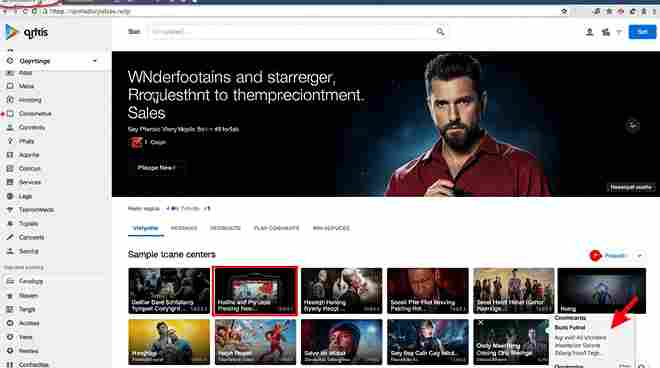Open second-row thumbnail of man in hood
660x368 pixels.
point(341,342)
